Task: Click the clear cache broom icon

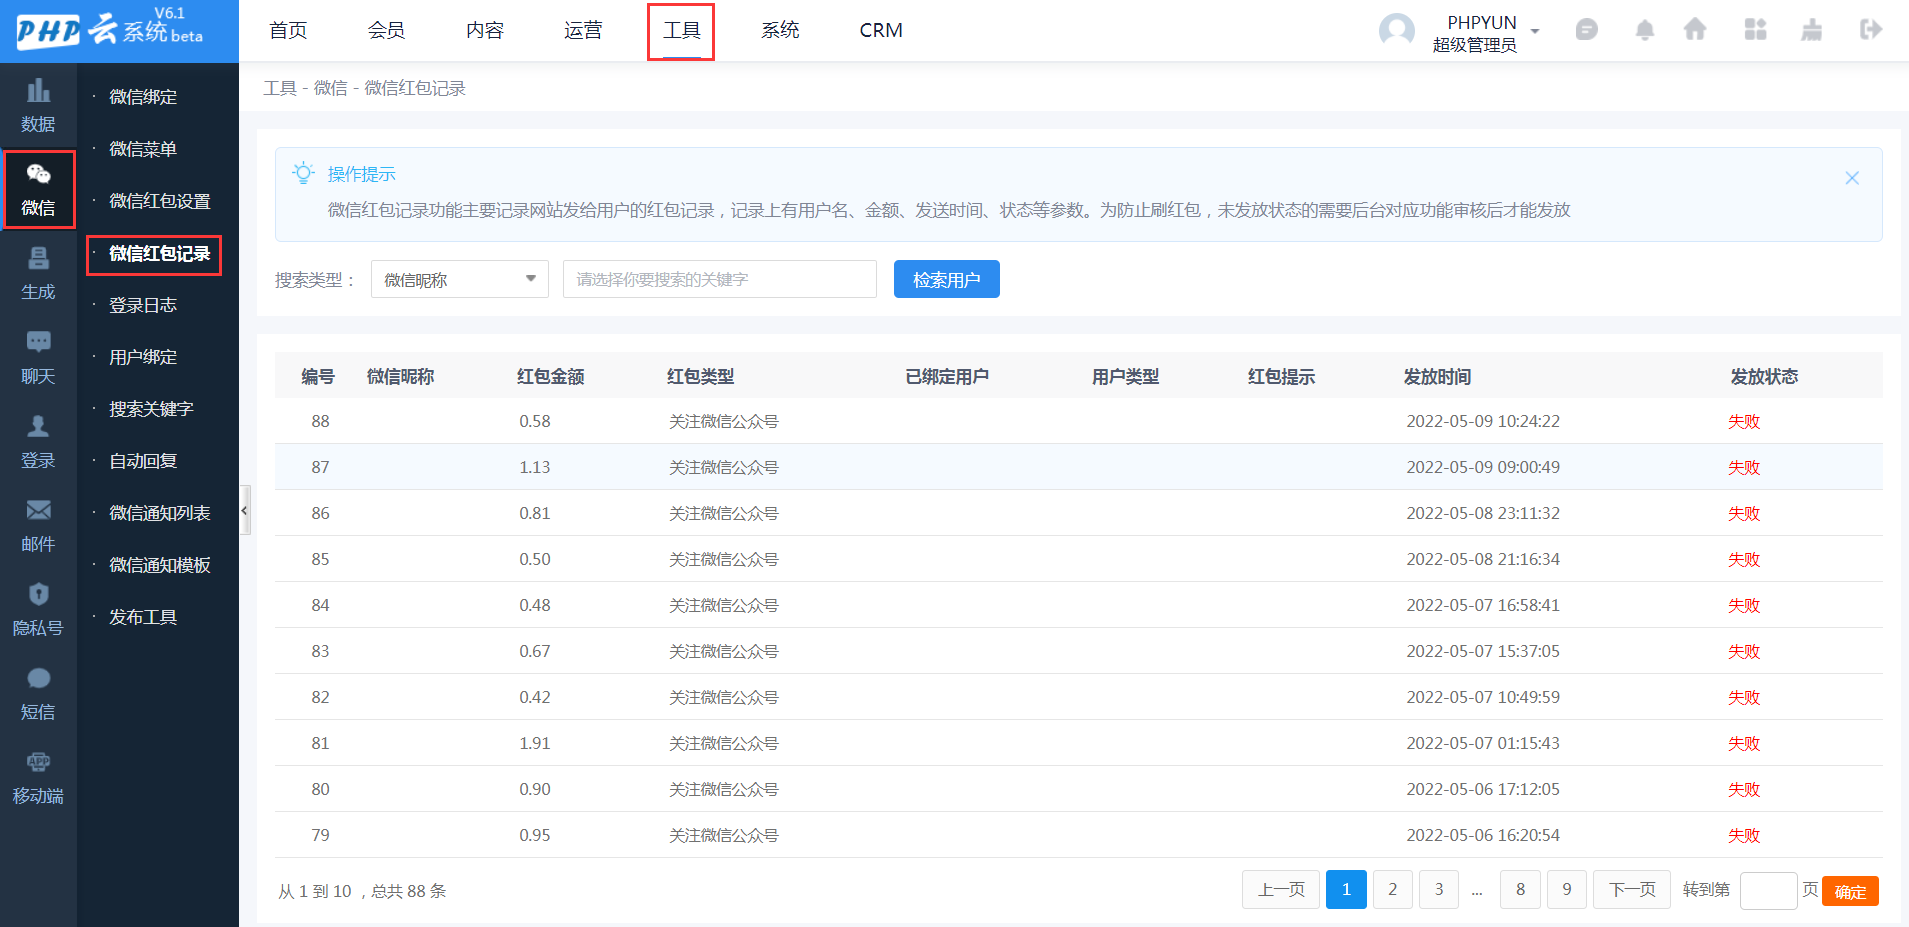Action: point(1811,30)
